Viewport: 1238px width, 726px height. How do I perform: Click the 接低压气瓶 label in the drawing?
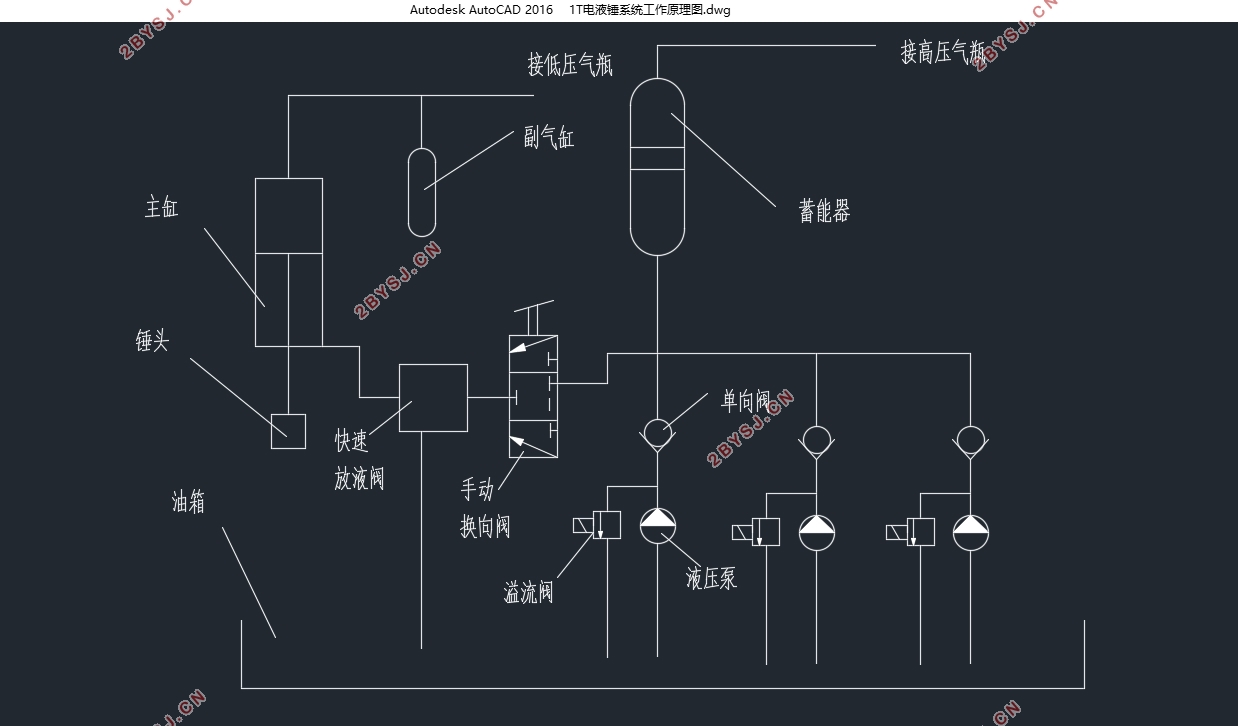[570, 66]
